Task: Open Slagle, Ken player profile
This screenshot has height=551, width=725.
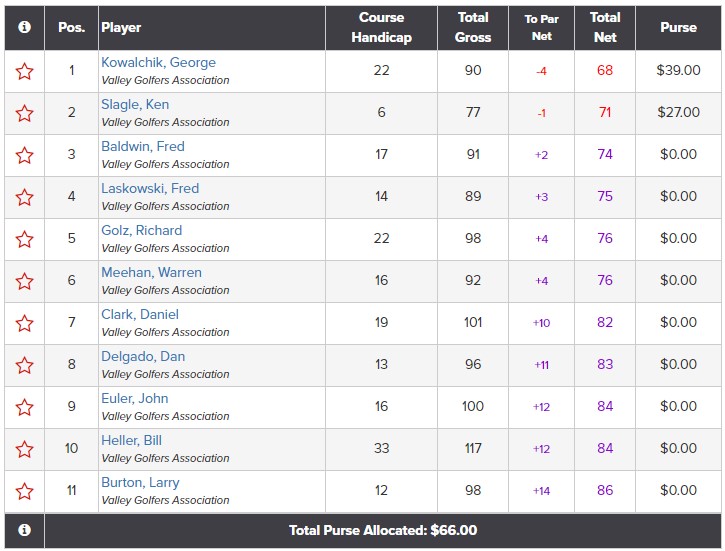Action: (x=135, y=104)
